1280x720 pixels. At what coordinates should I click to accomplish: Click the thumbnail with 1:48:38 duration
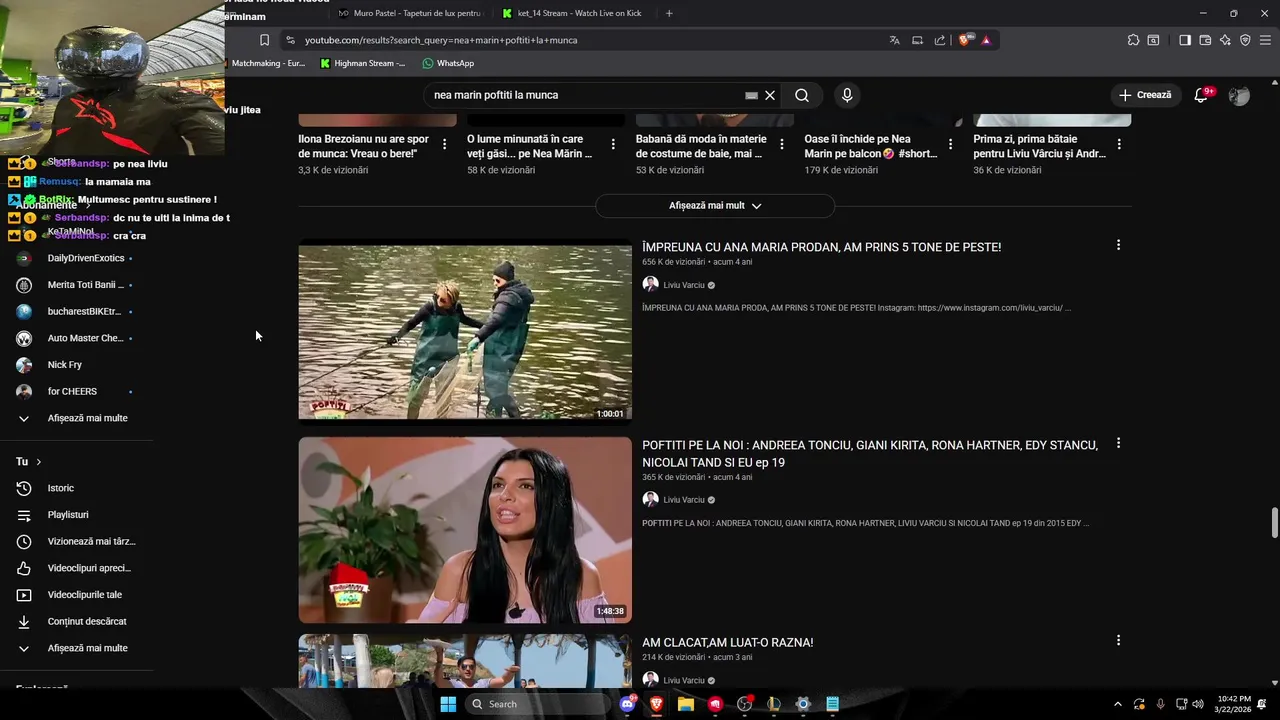click(x=465, y=530)
